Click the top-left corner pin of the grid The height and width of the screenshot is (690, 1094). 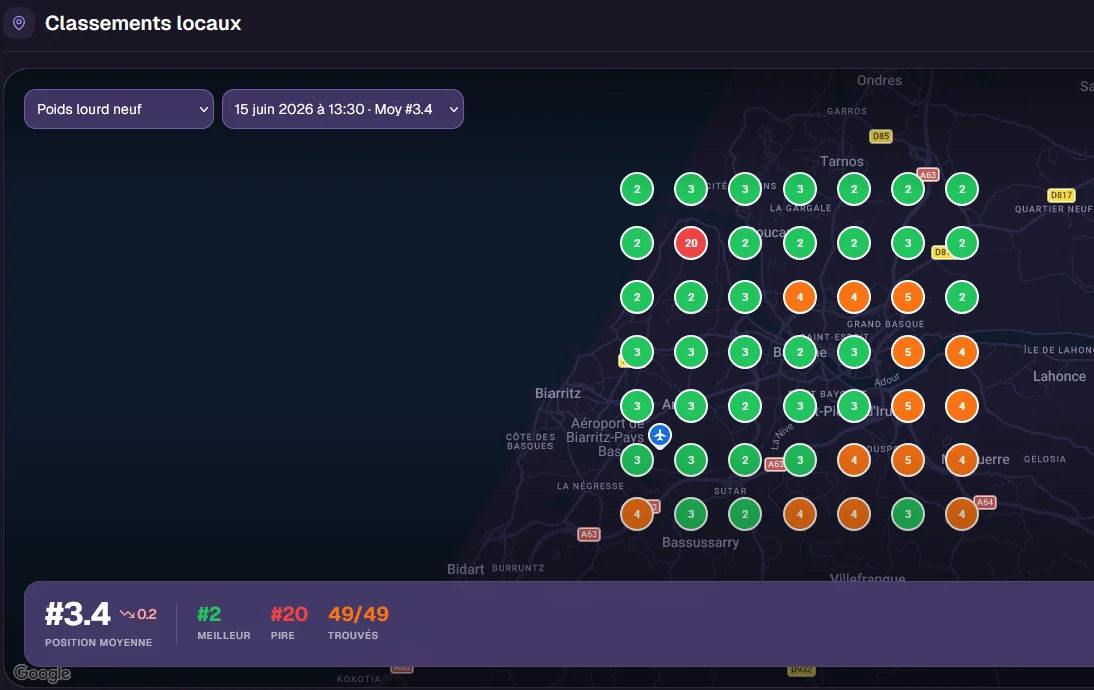click(637, 189)
